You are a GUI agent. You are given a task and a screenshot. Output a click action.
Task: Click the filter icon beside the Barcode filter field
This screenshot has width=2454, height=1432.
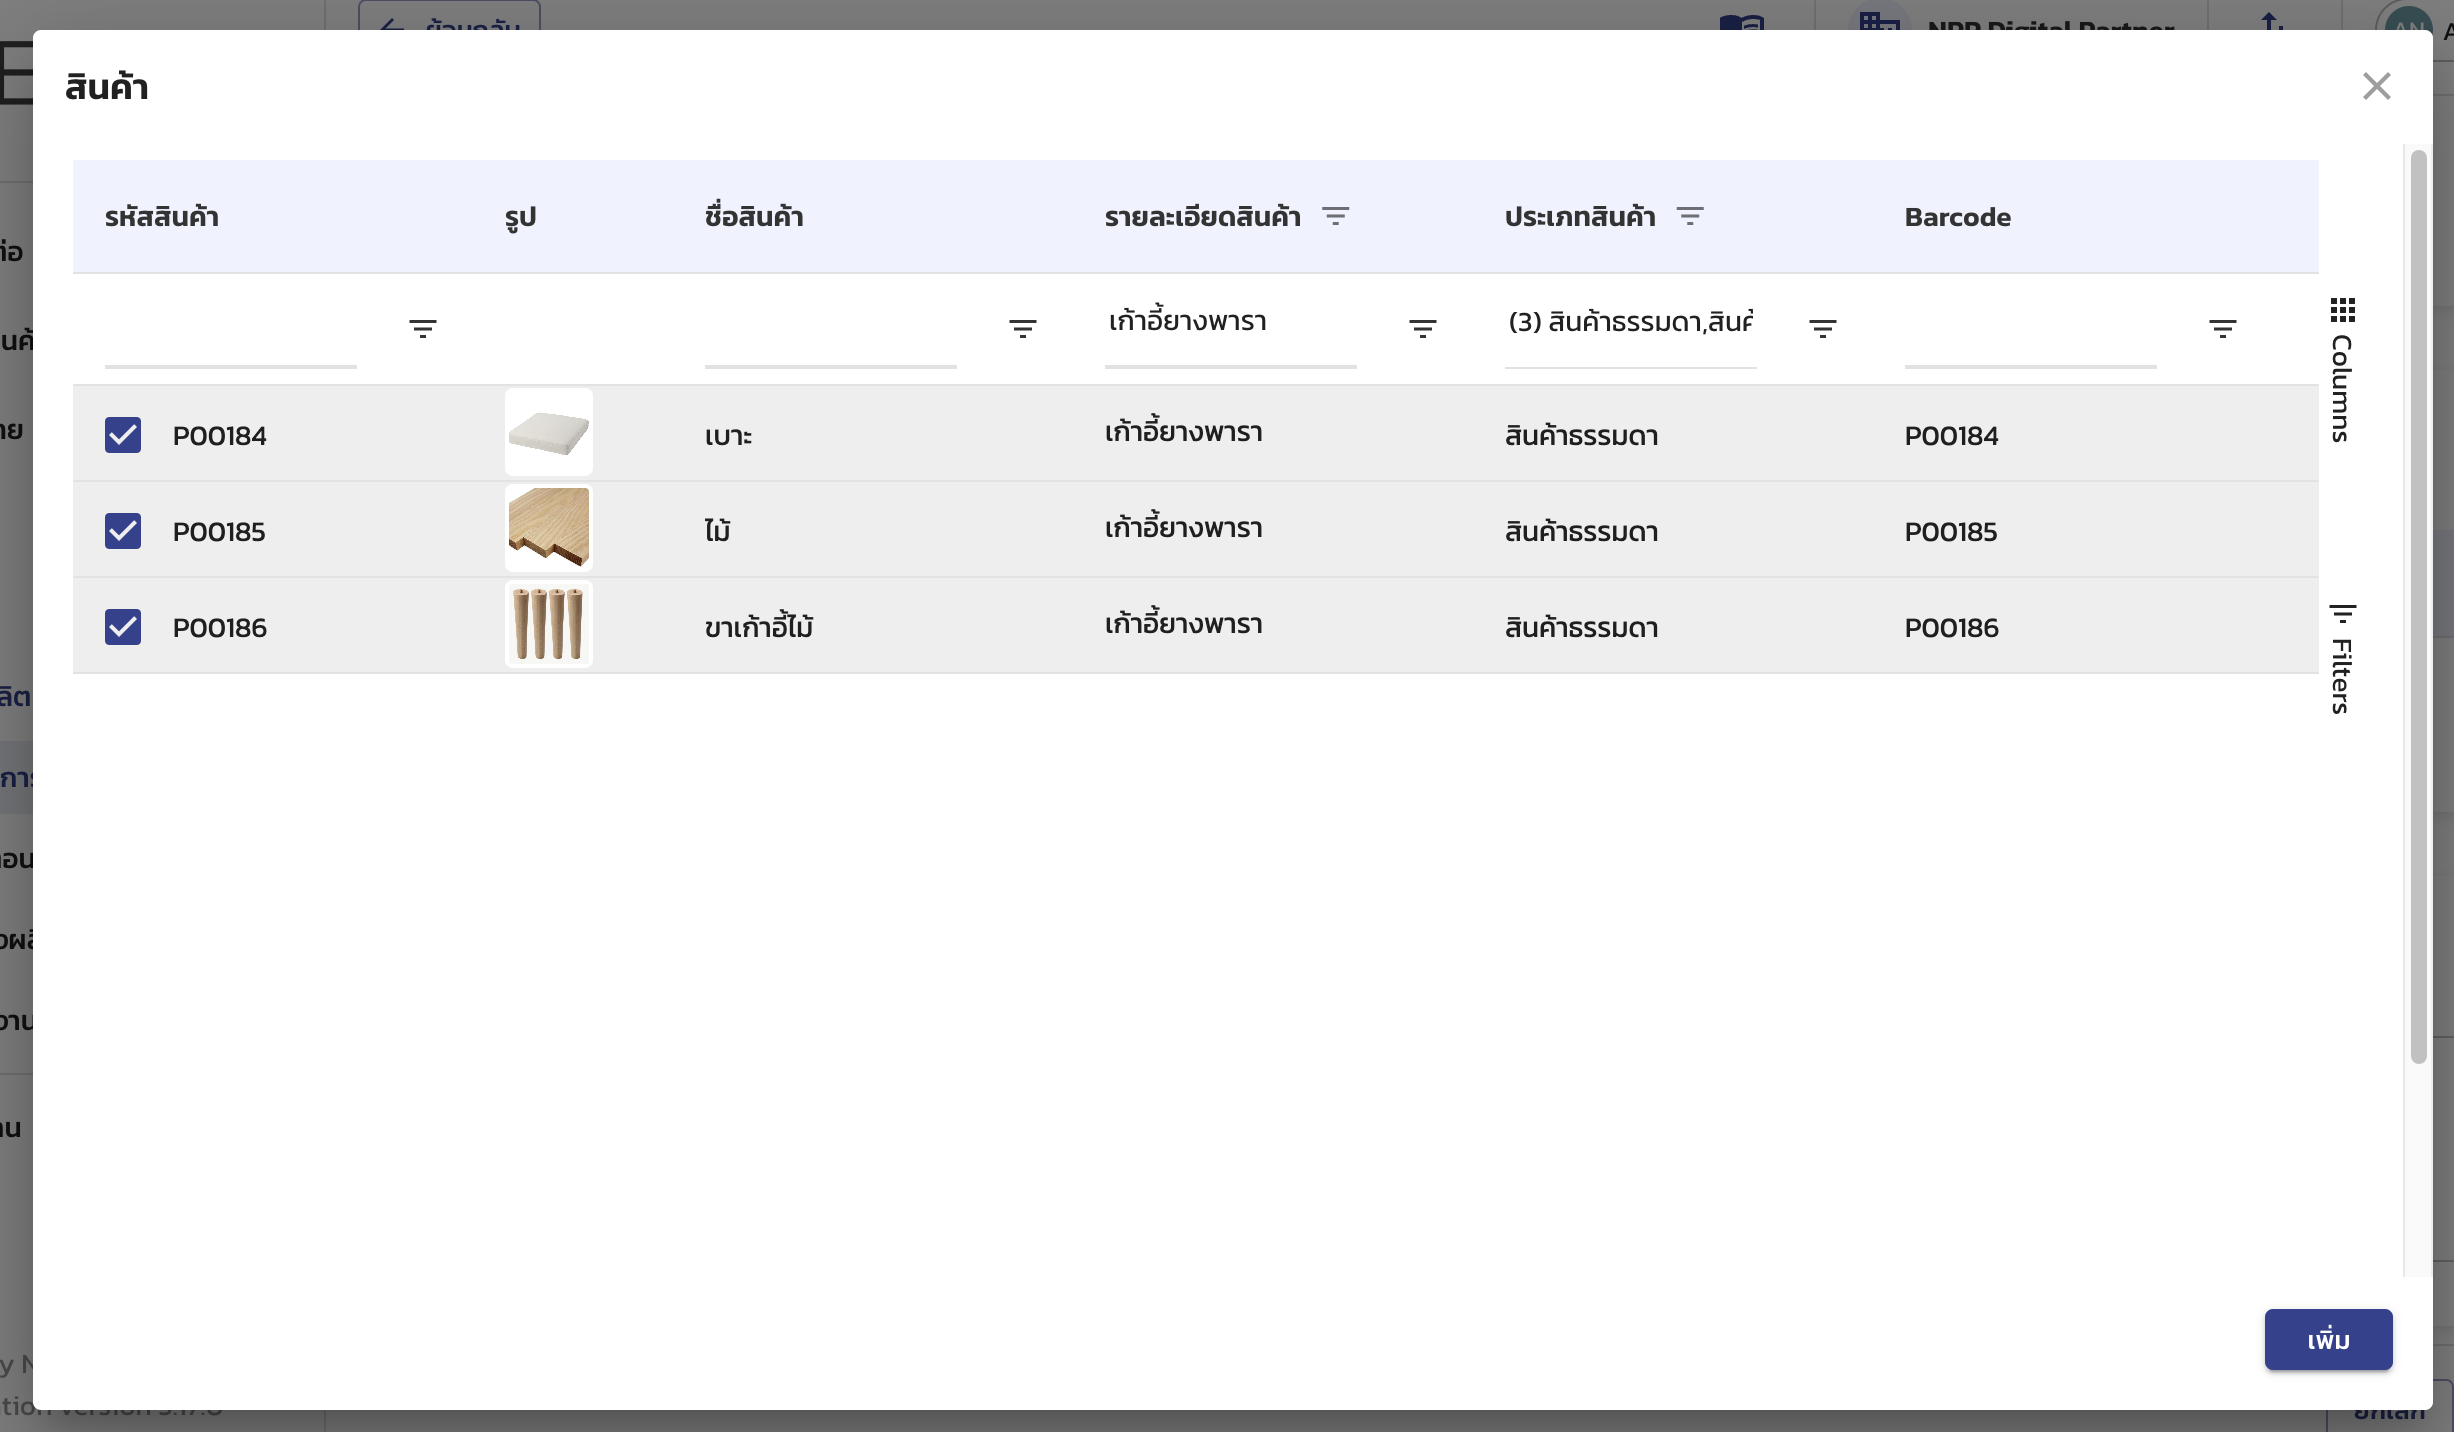tap(2224, 327)
